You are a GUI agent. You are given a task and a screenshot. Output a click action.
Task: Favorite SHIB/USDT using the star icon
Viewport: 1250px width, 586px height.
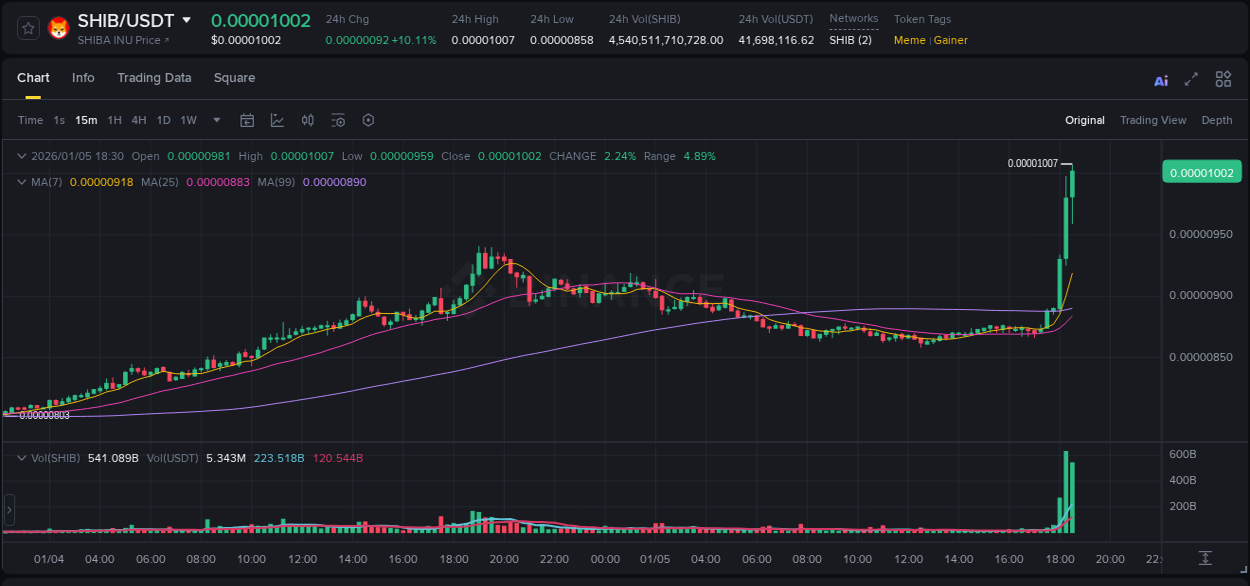pos(27,28)
